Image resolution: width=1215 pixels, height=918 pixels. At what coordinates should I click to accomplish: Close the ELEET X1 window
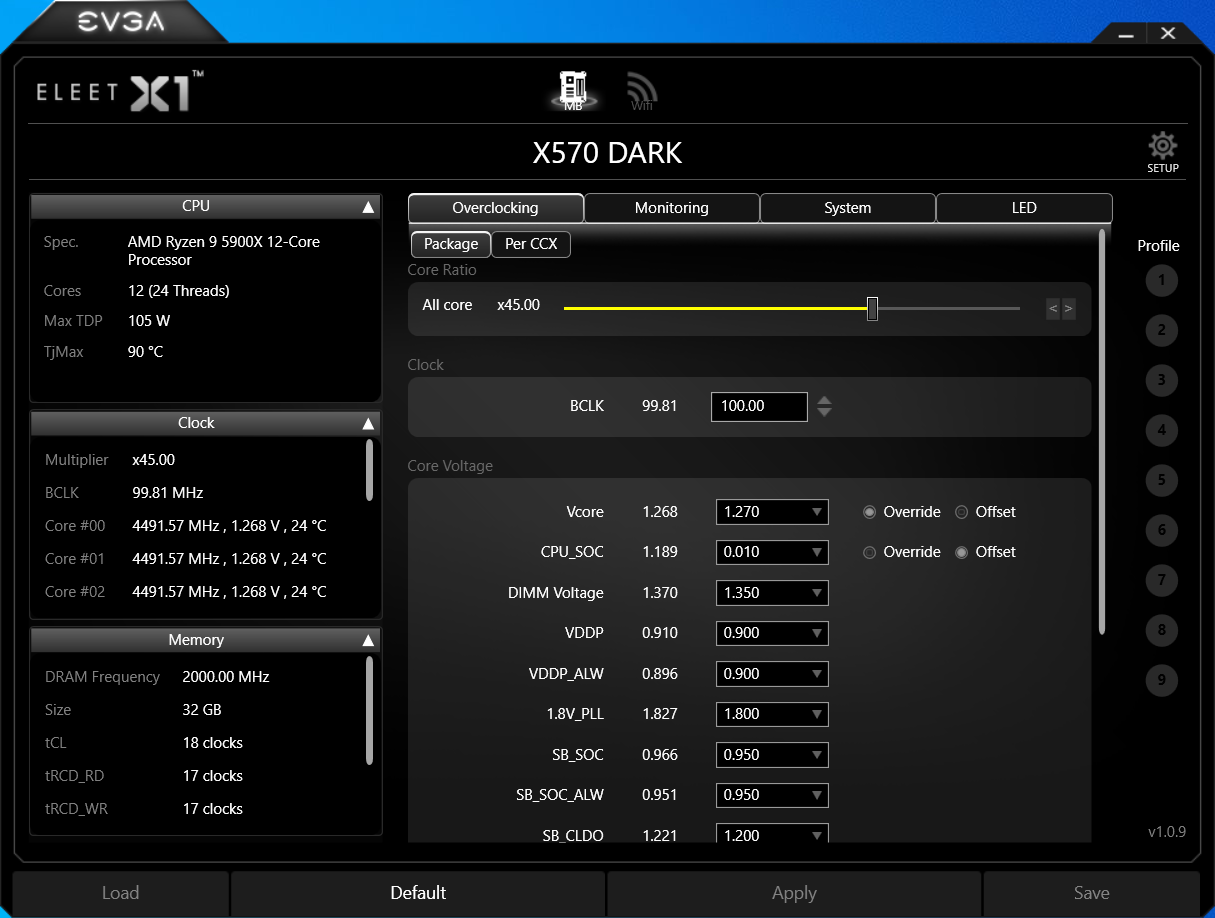(x=1168, y=33)
